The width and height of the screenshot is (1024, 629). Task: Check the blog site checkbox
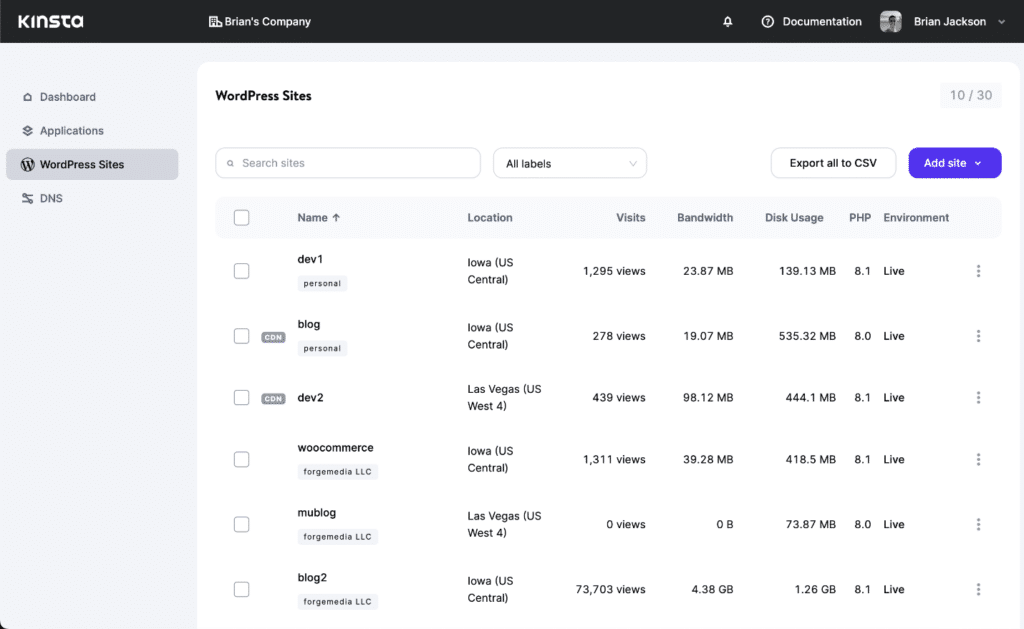pyautogui.click(x=242, y=336)
